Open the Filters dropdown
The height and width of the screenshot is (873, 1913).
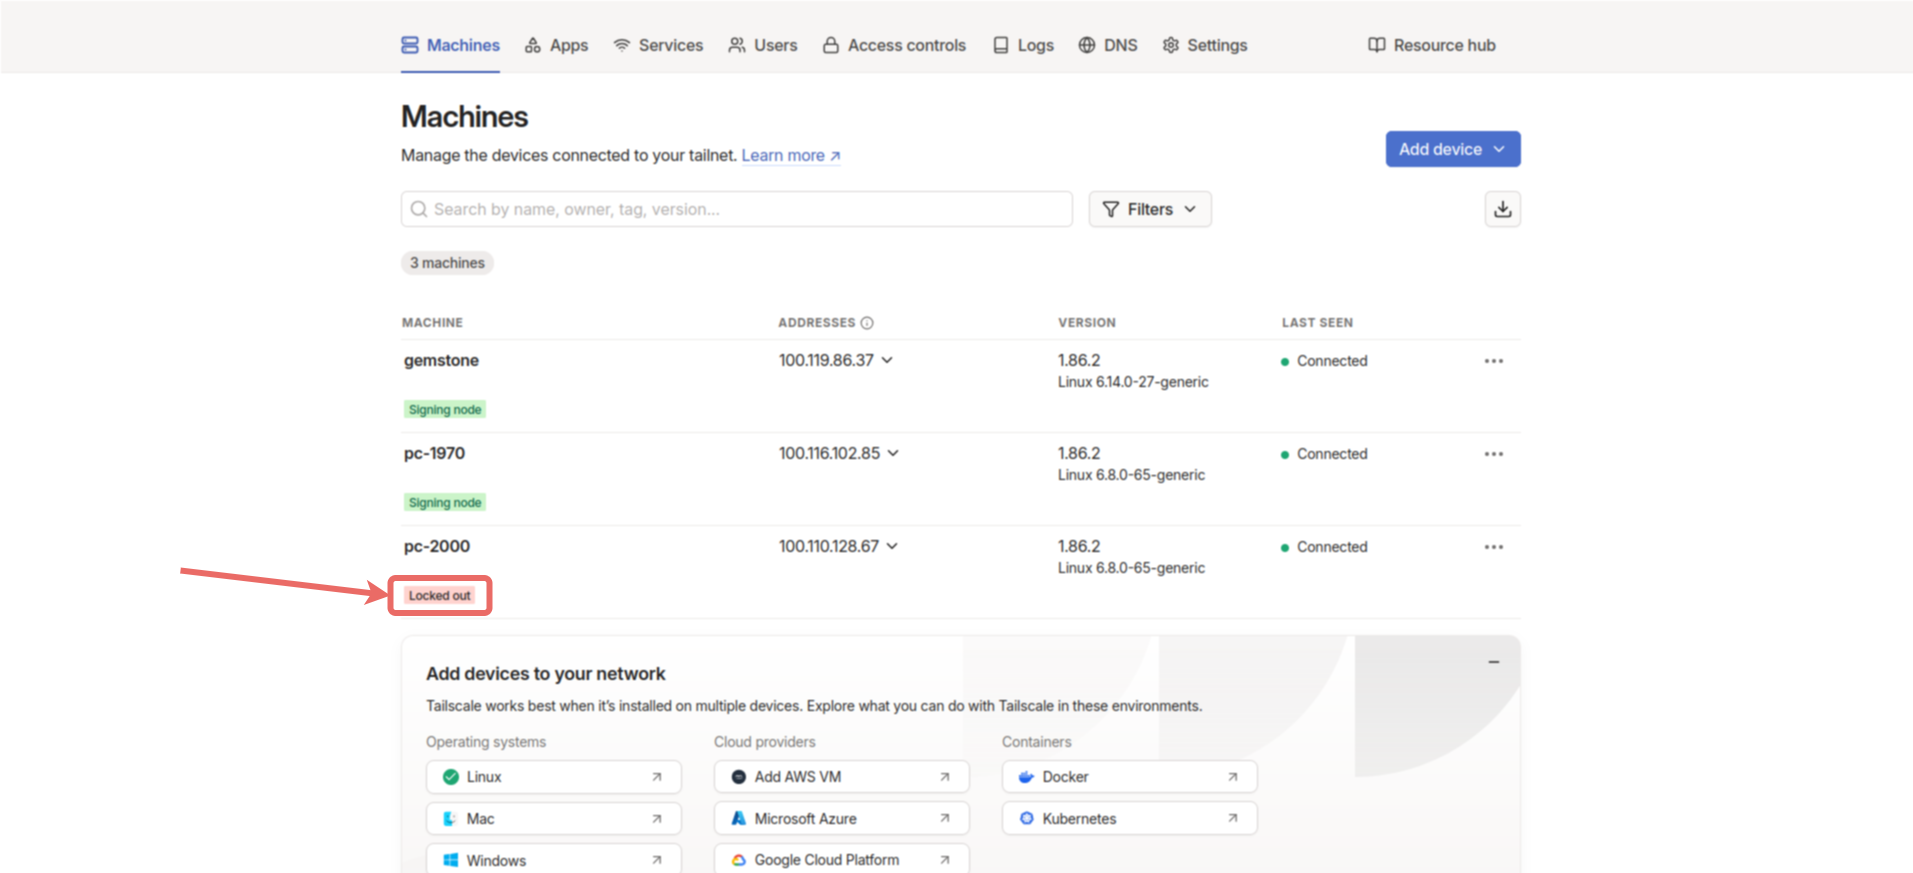1149,209
